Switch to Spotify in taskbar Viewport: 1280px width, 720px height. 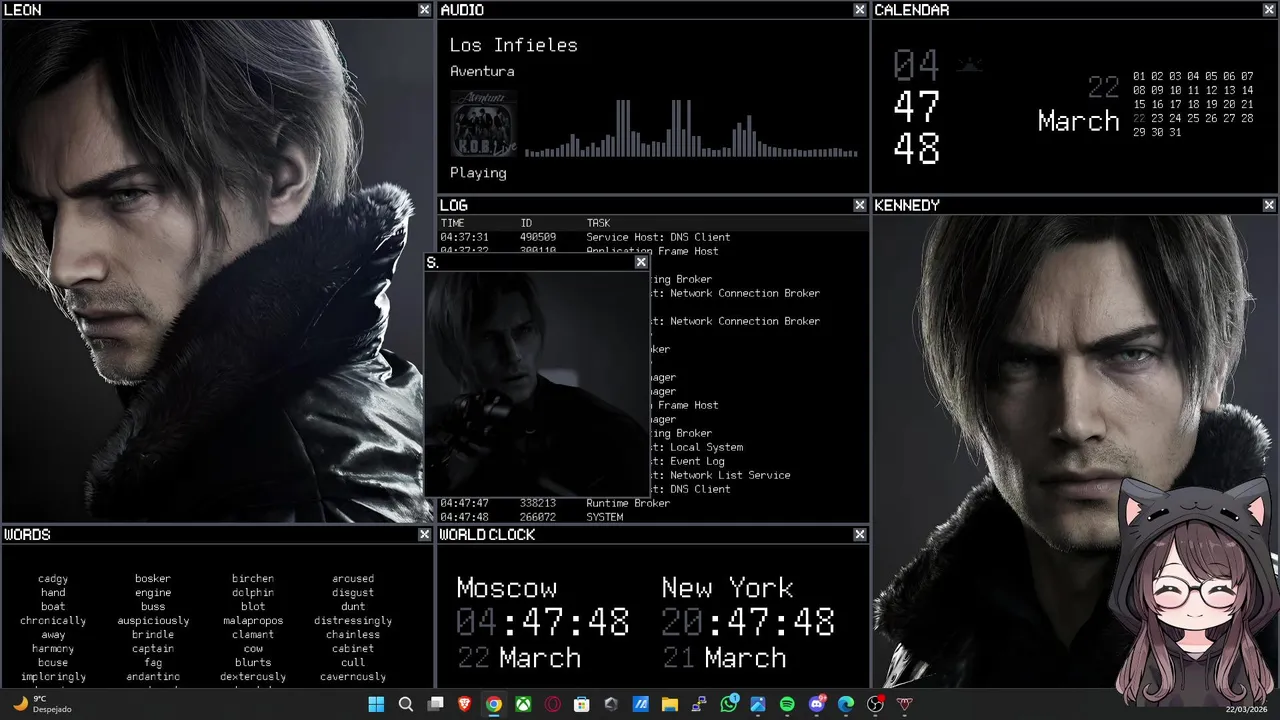point(787,704)
